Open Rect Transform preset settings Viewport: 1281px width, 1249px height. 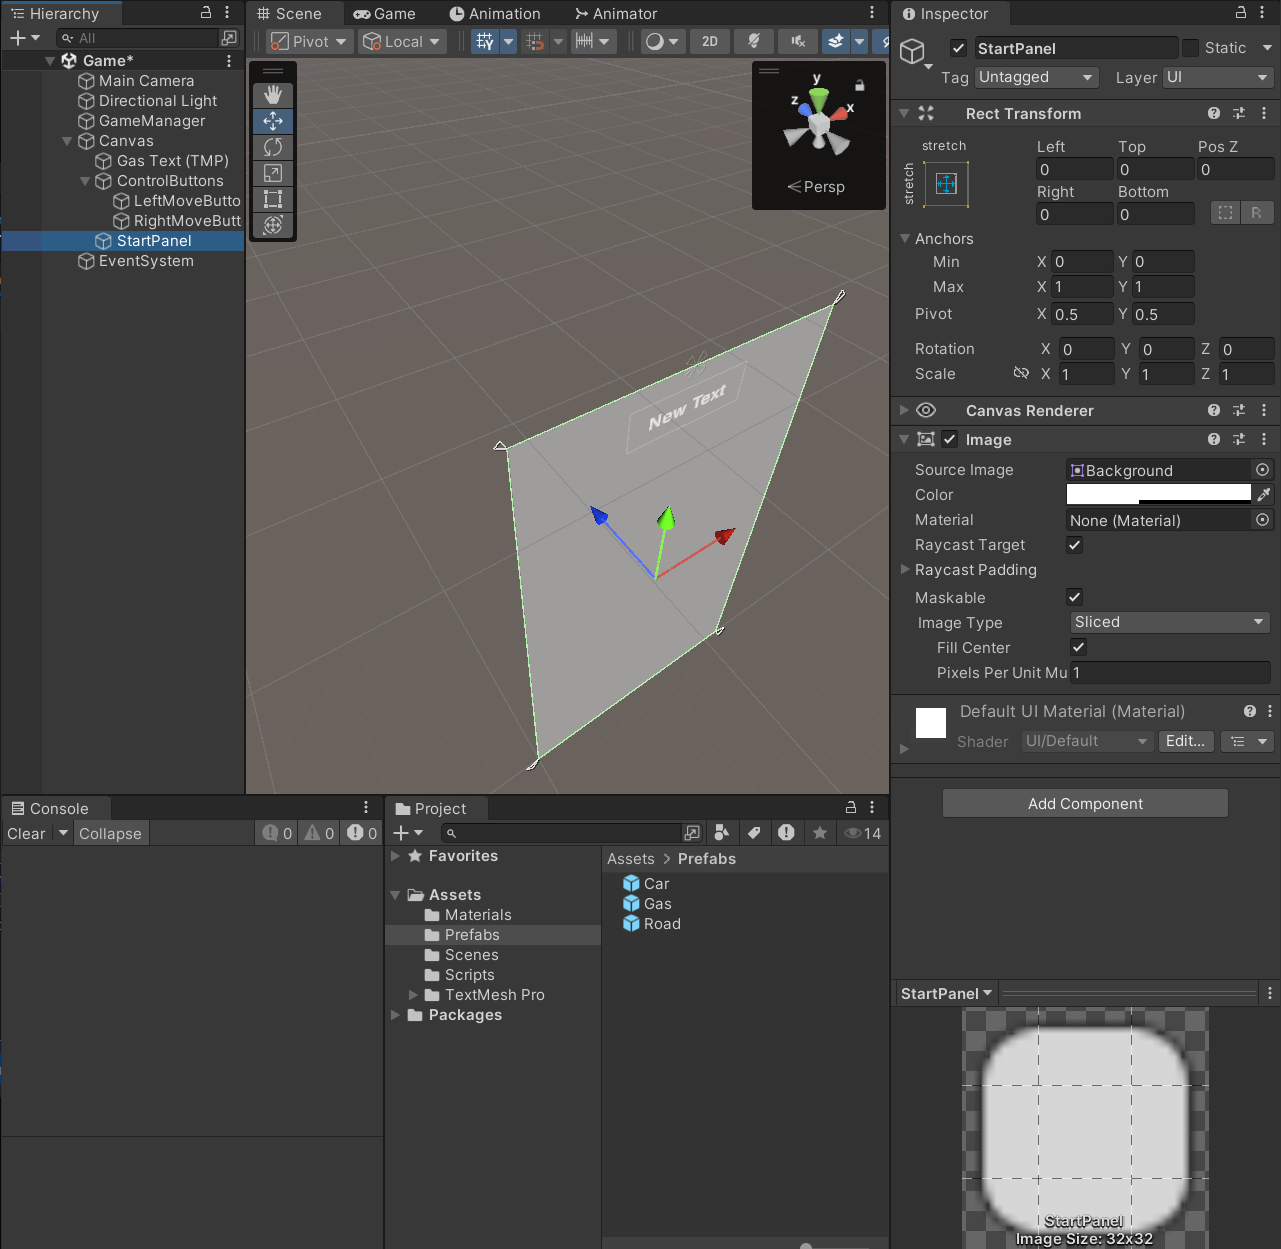pyautogui.click(x=1239, y=113)
